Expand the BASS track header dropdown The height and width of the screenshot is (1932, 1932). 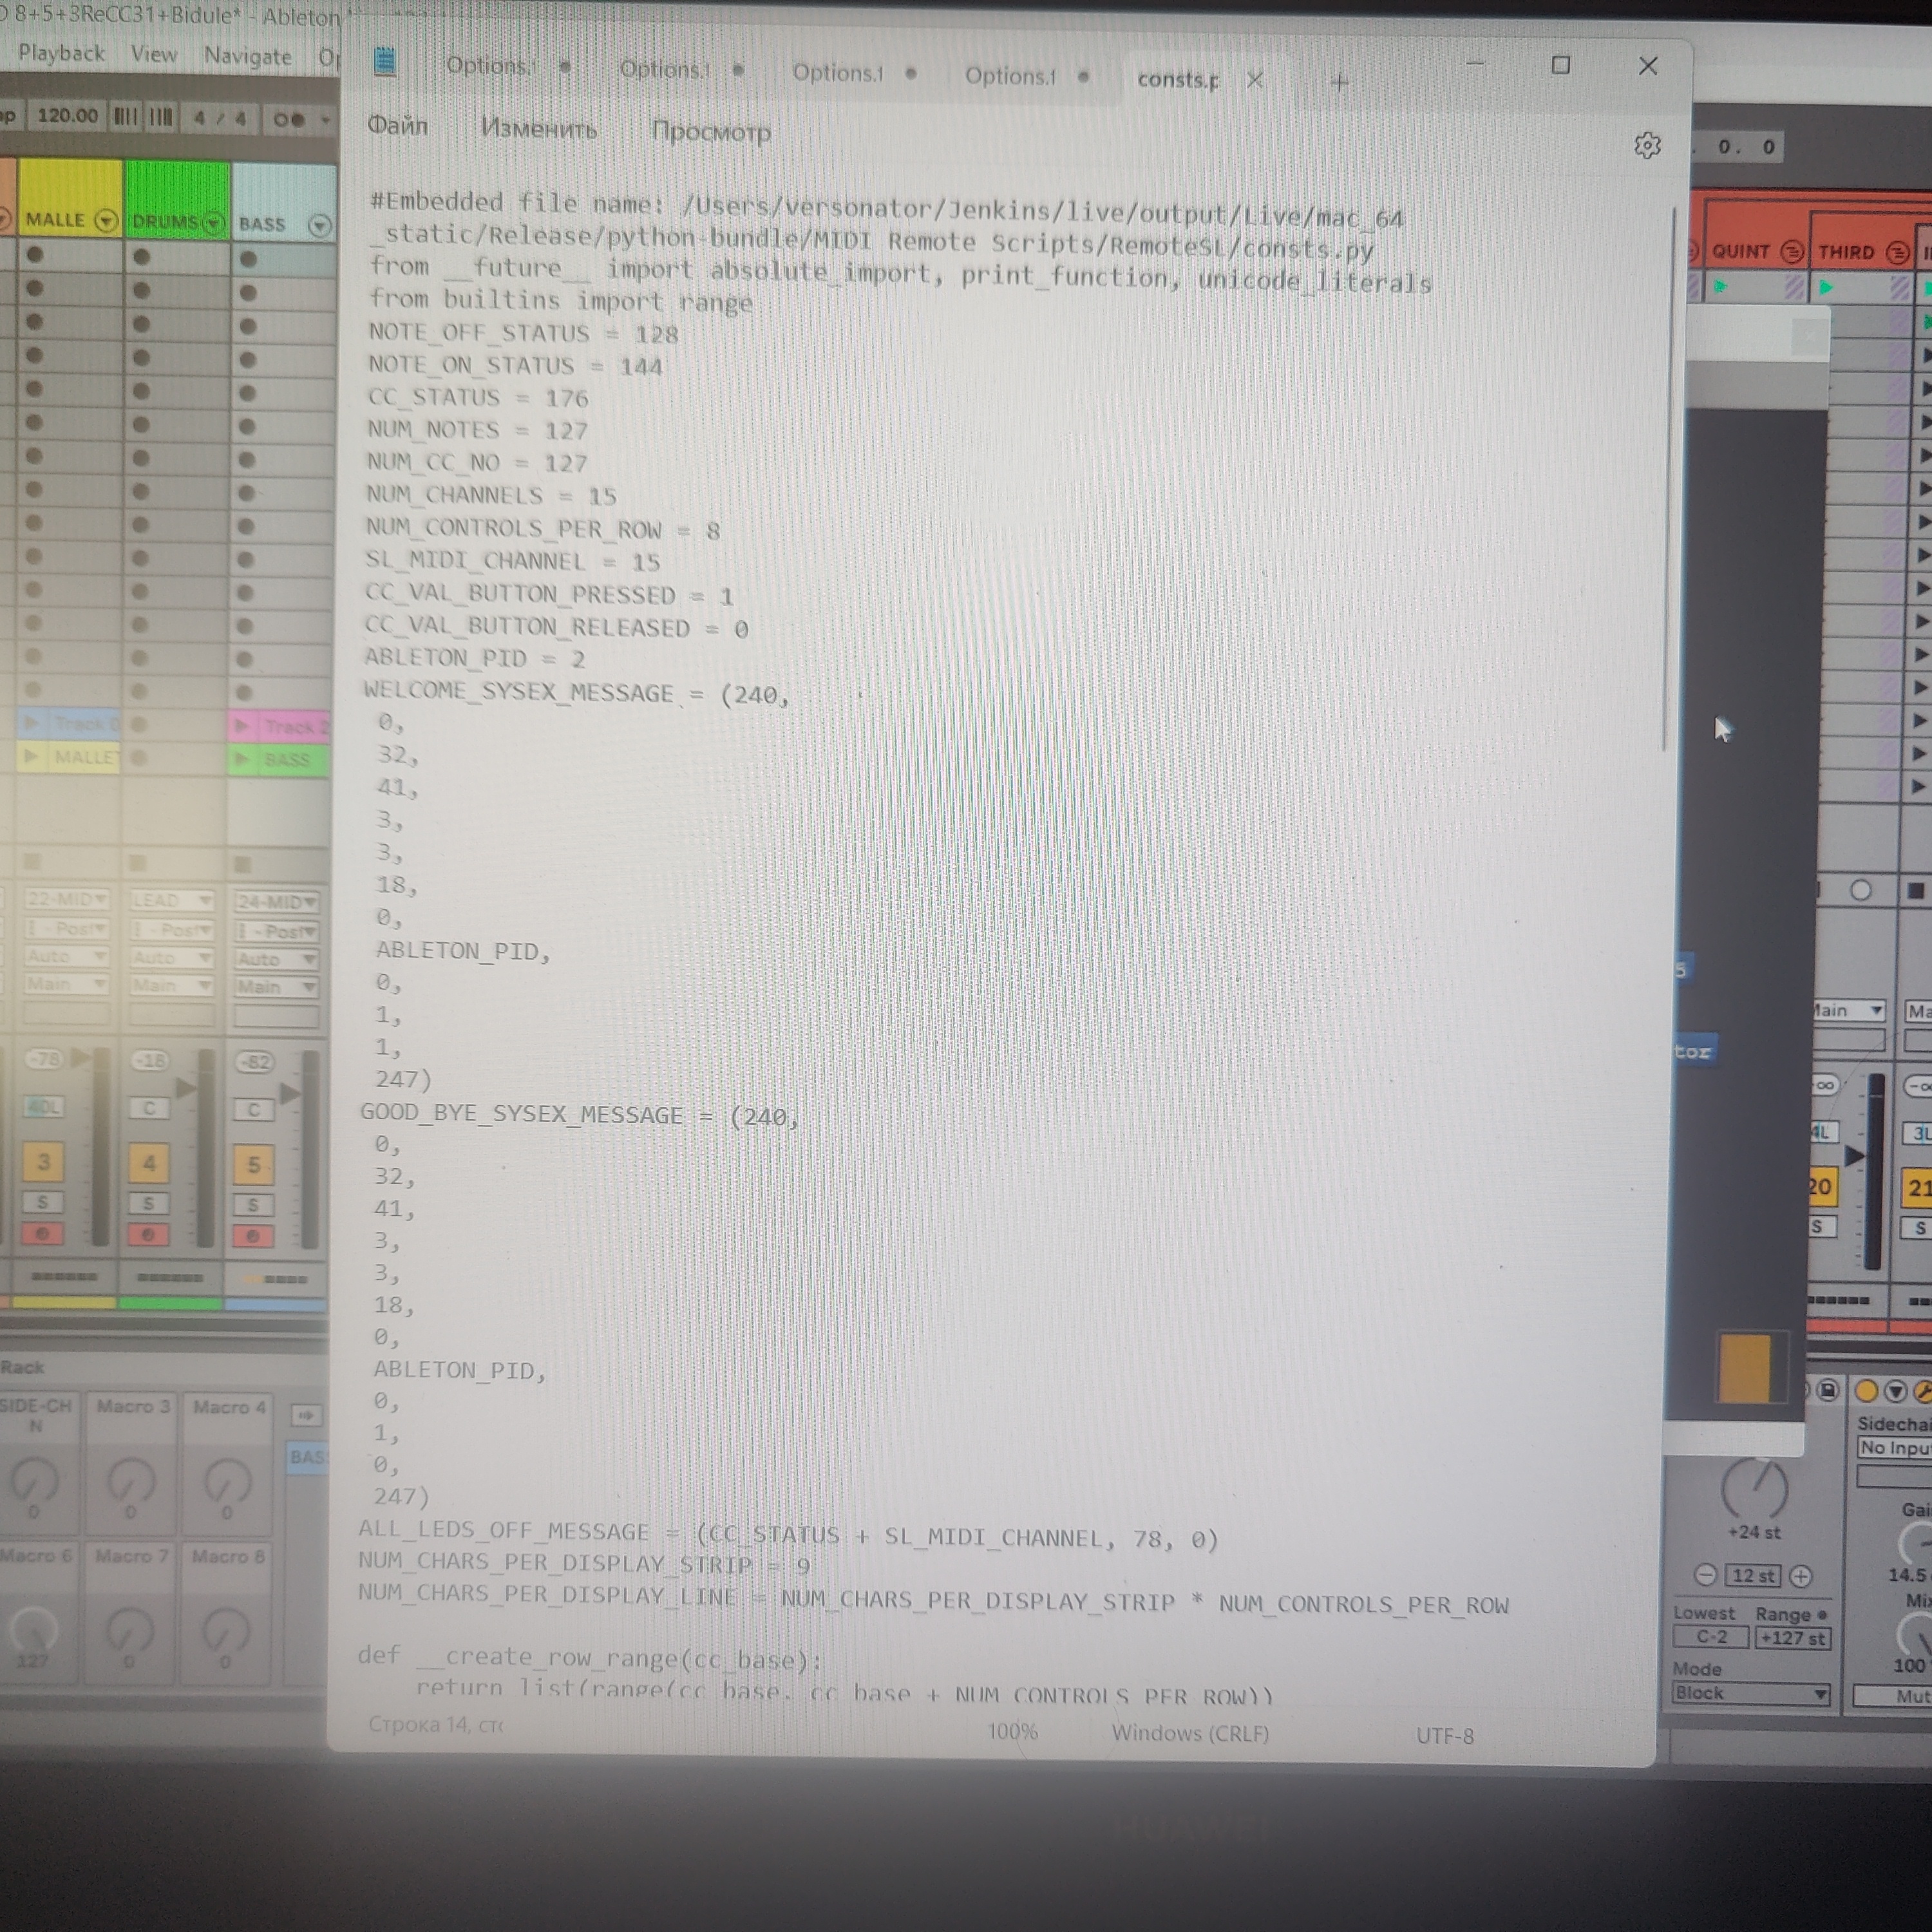(319, 225)
